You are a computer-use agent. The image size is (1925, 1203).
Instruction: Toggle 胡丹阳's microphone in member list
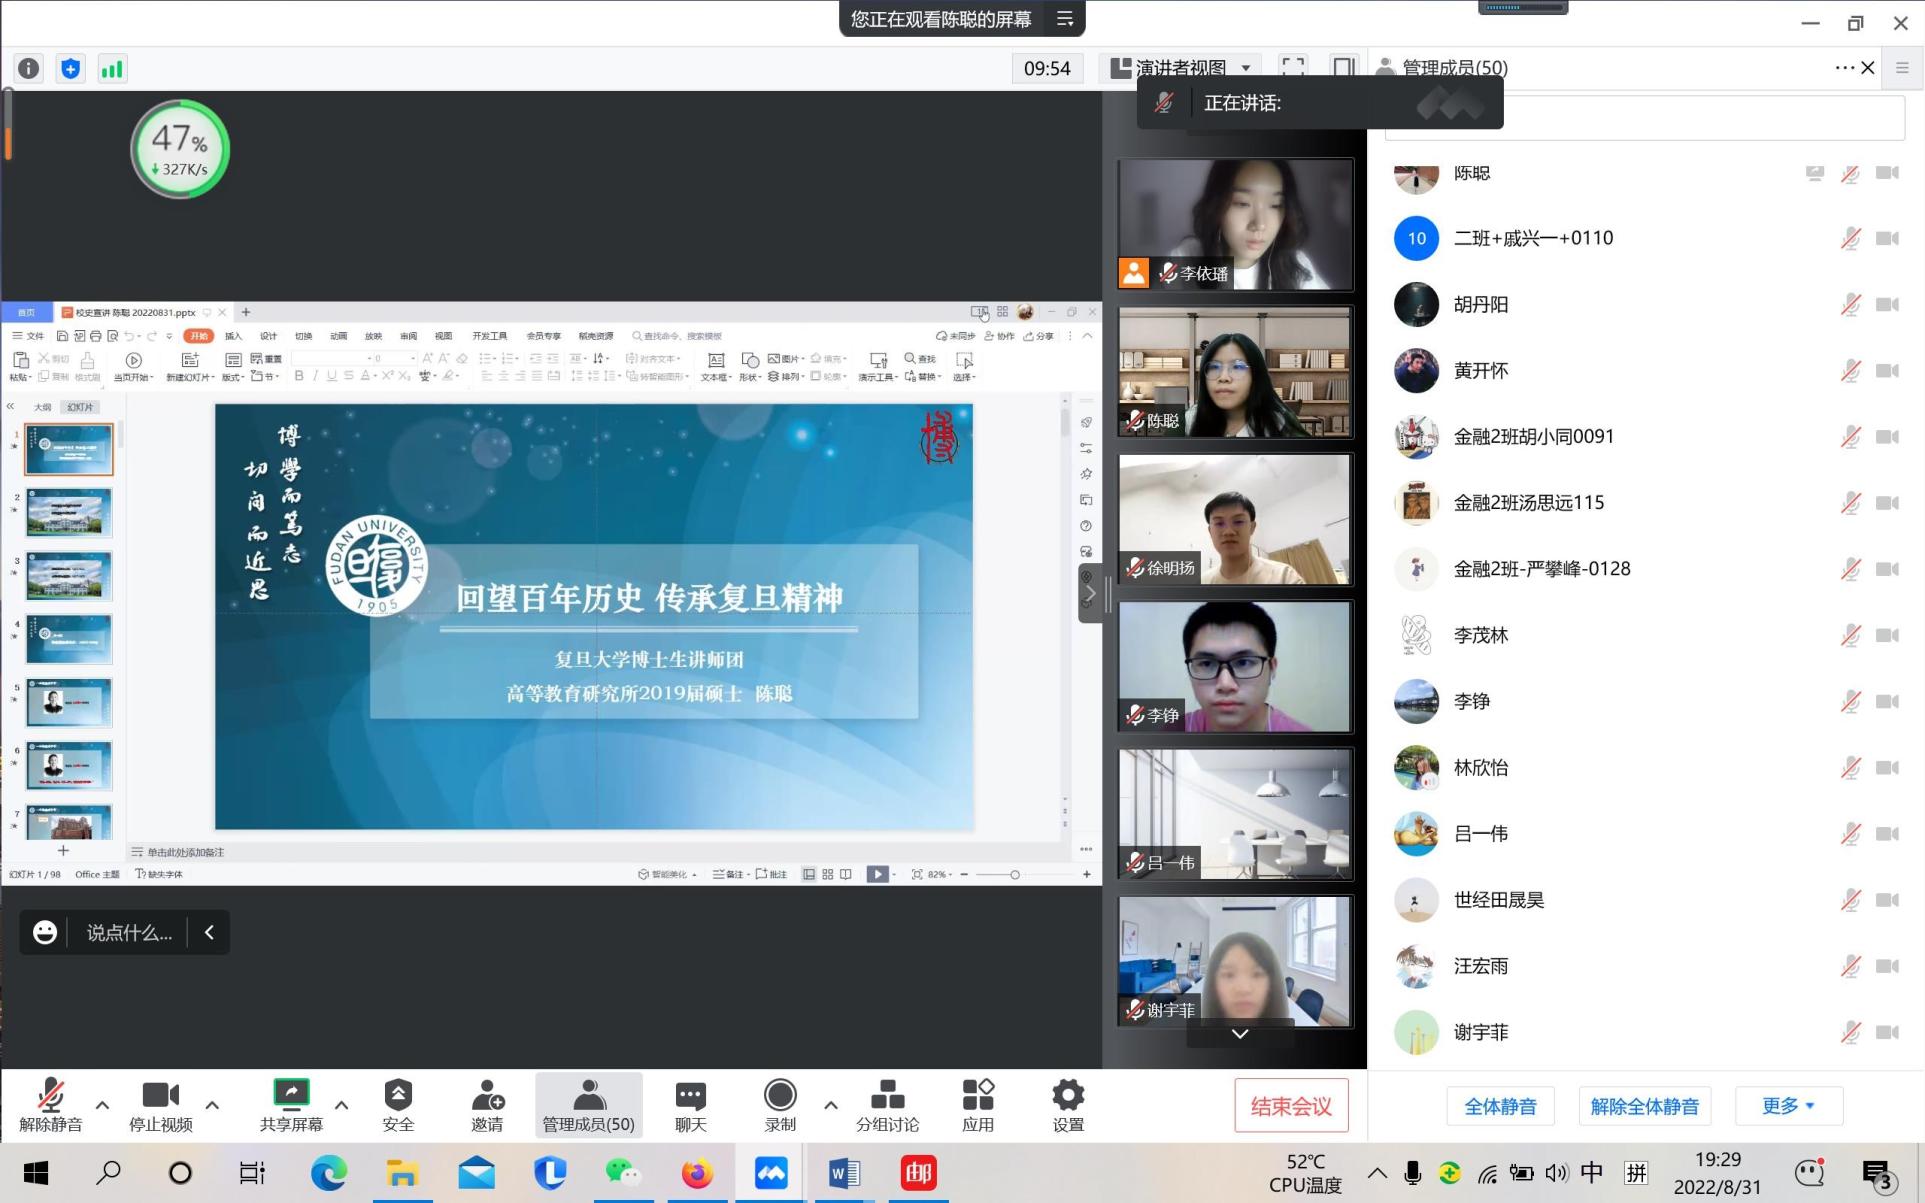click(1850, 304)
